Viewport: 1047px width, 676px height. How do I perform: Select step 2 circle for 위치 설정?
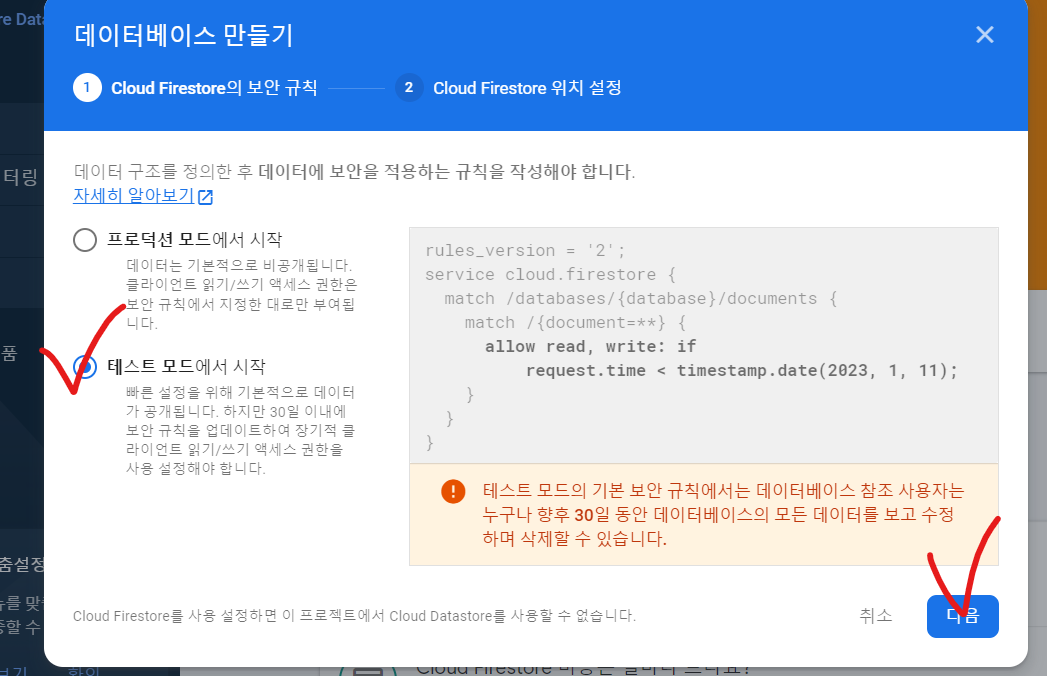point(409,88)
